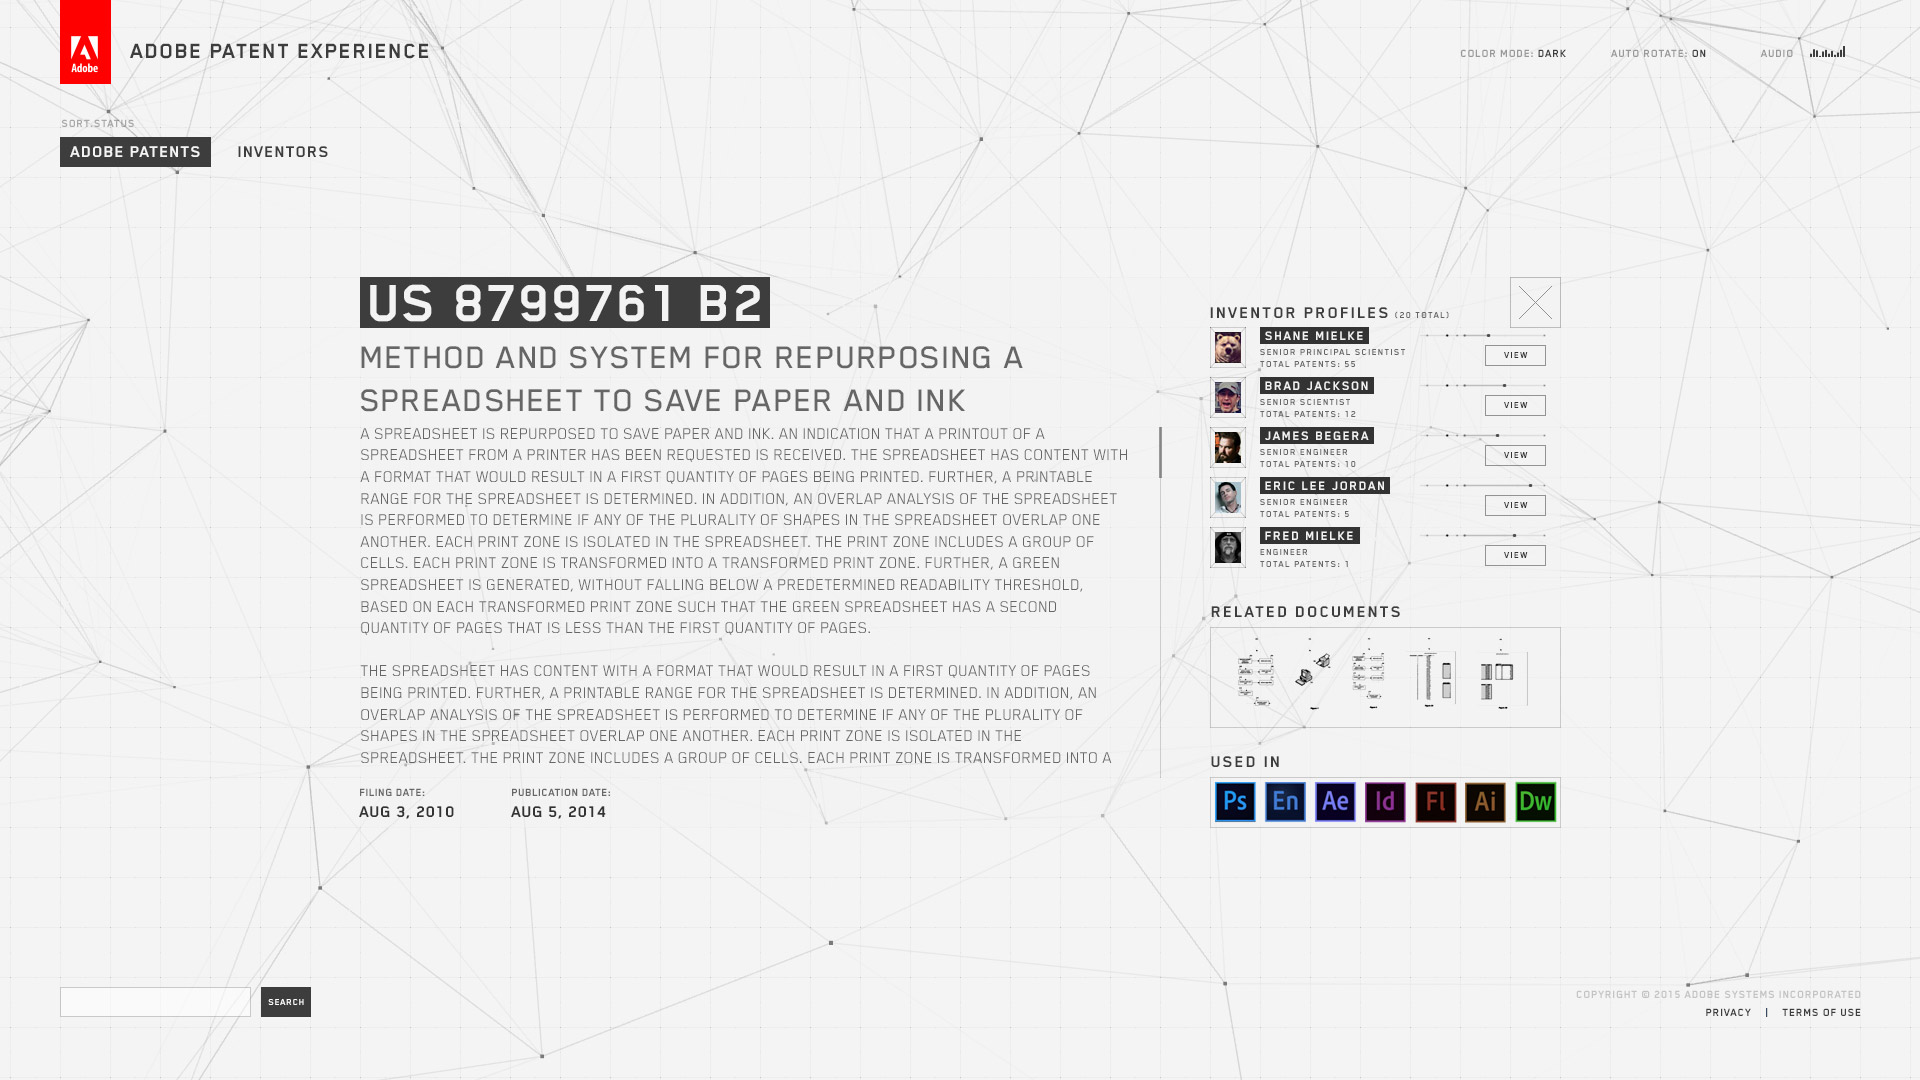The height and width of the screenshot is (1080, 1920).
Task: Toggle color mode from Dark
Action: 1551,54
